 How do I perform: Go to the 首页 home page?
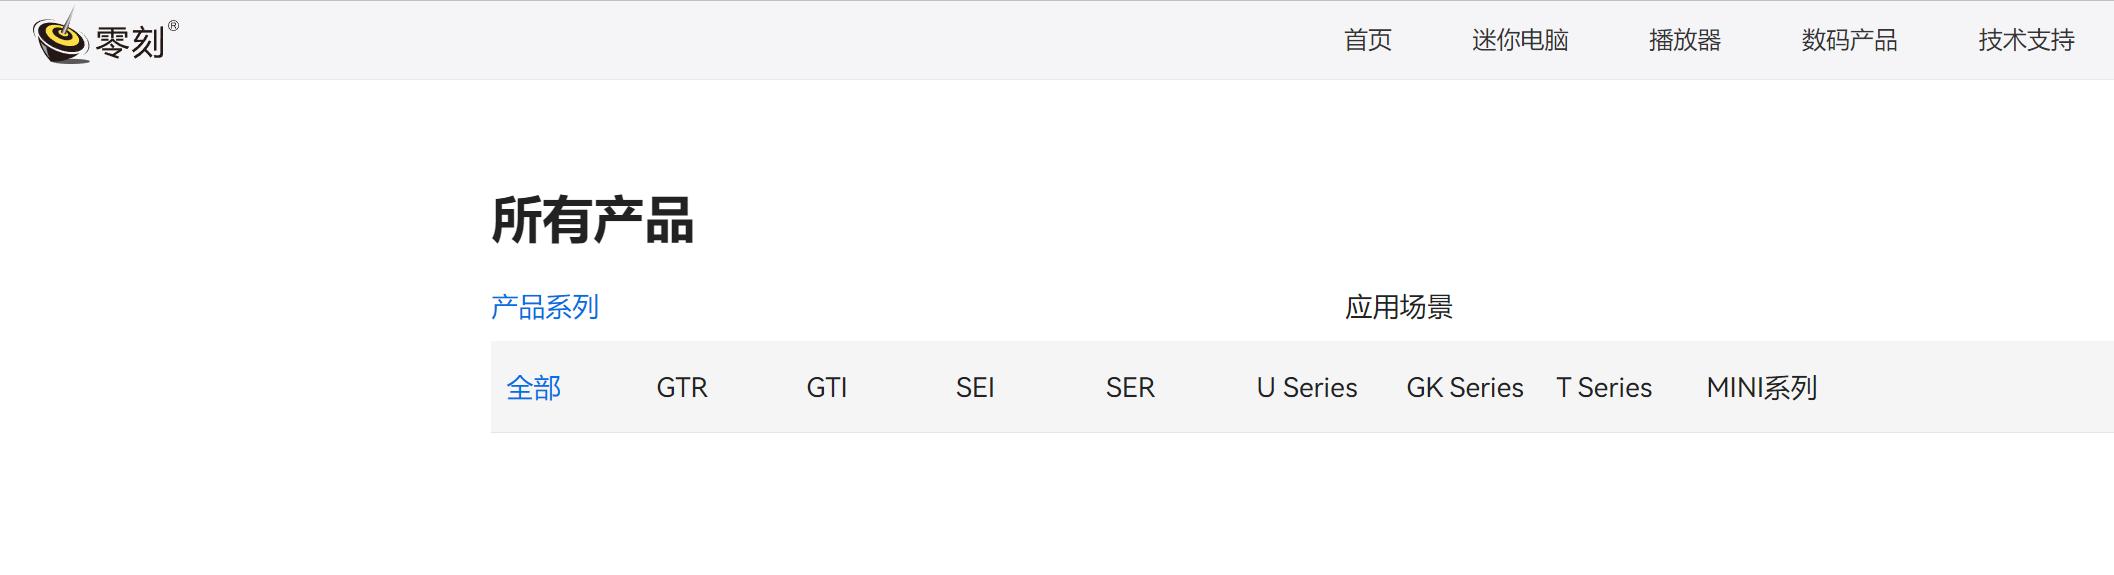coord(1367,40)
